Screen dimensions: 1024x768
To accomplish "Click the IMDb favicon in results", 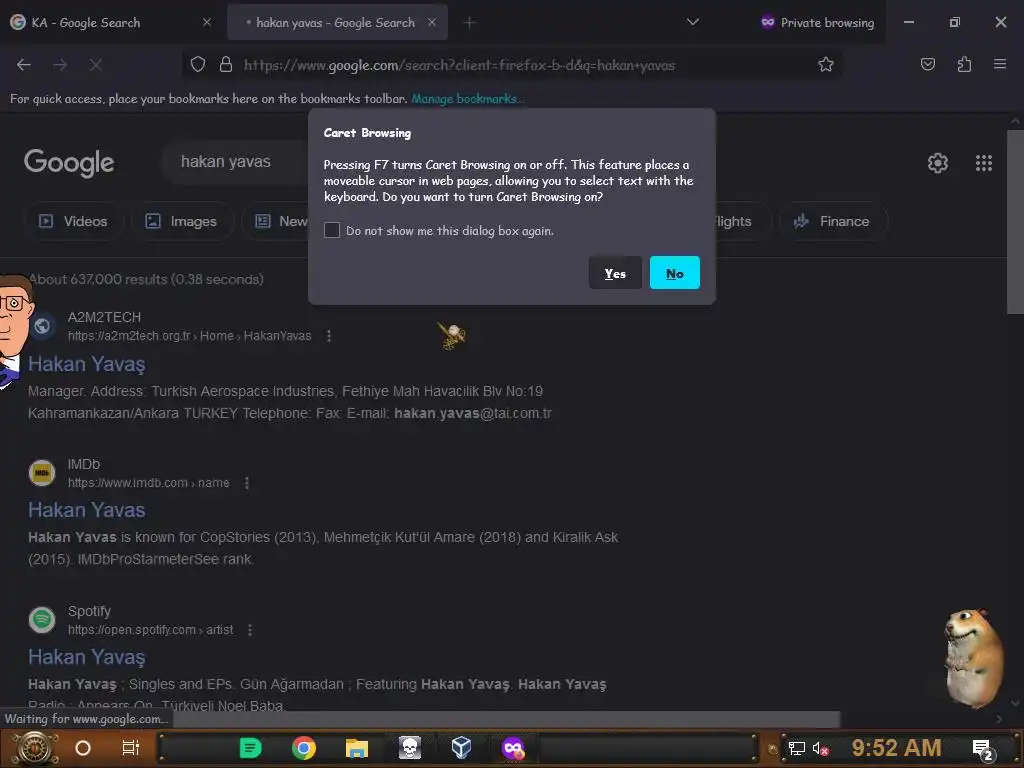I will [42, 472].
